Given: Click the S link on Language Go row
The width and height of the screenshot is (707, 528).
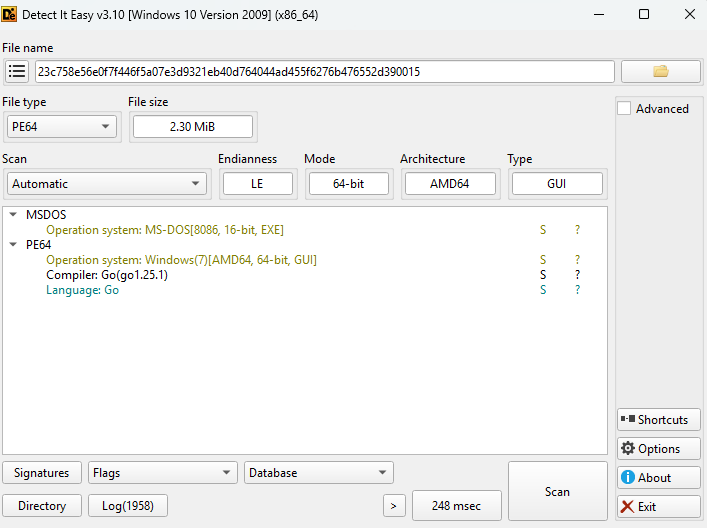Looking at the screenshot, I should click(x=543, y=290).
